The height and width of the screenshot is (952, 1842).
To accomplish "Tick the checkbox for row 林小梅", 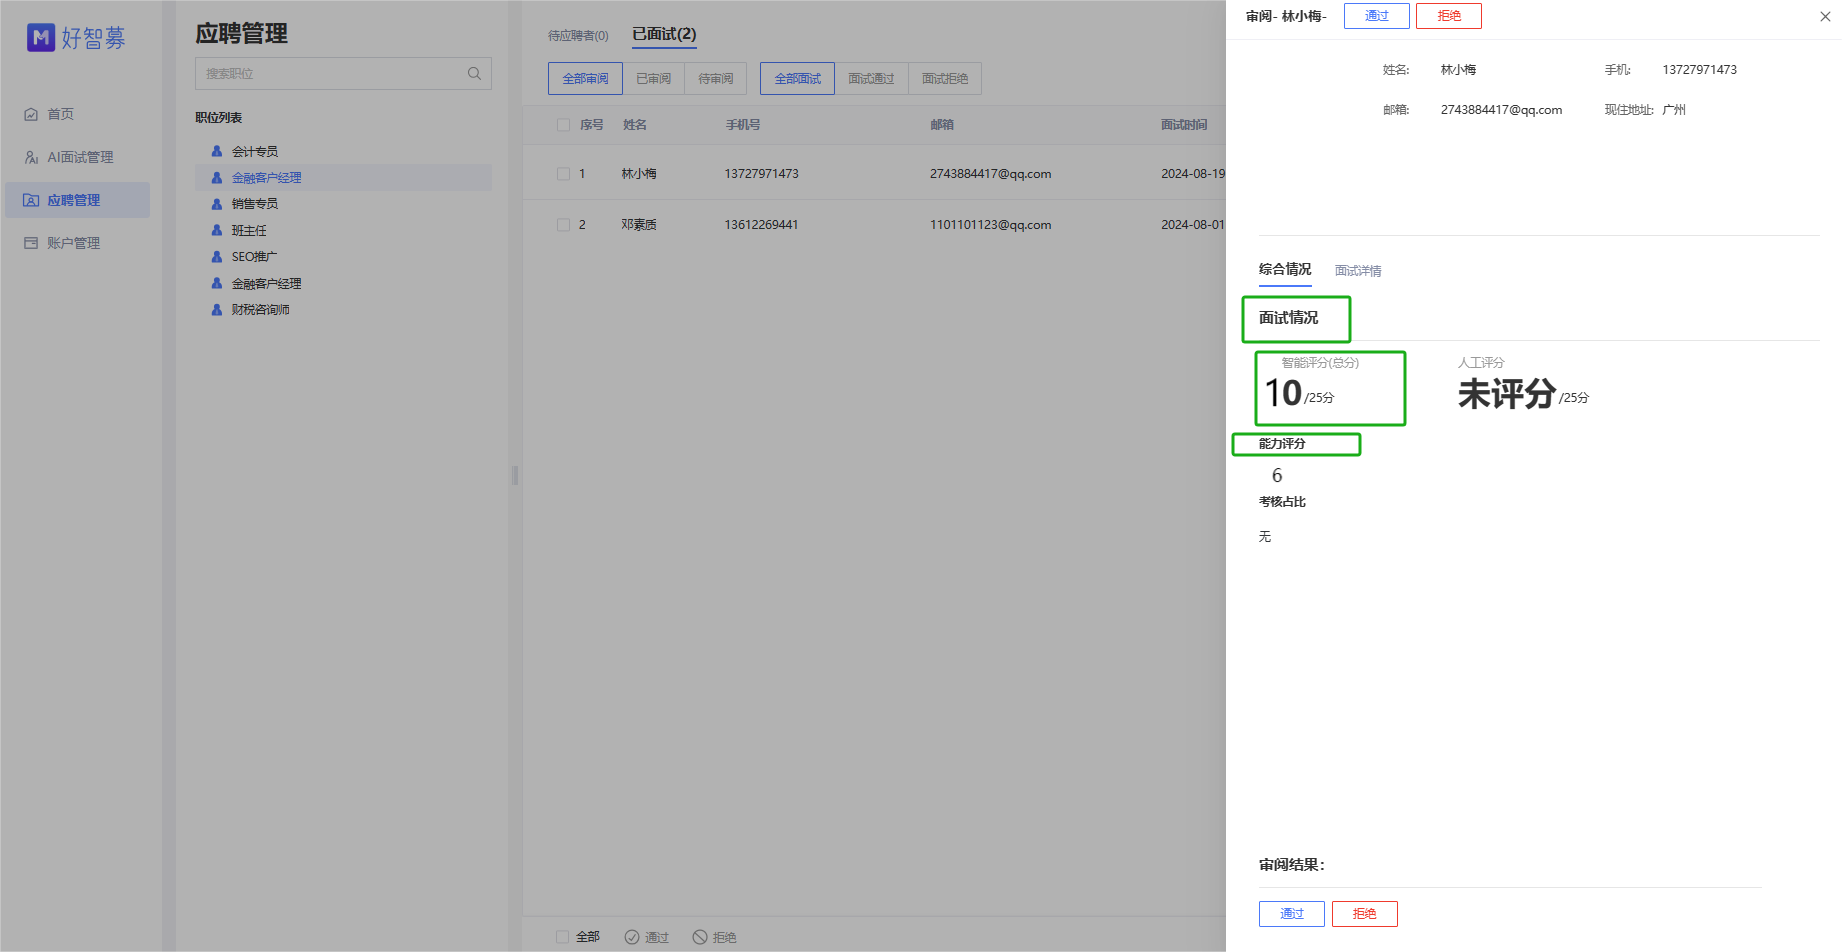I will pos(563,174).
